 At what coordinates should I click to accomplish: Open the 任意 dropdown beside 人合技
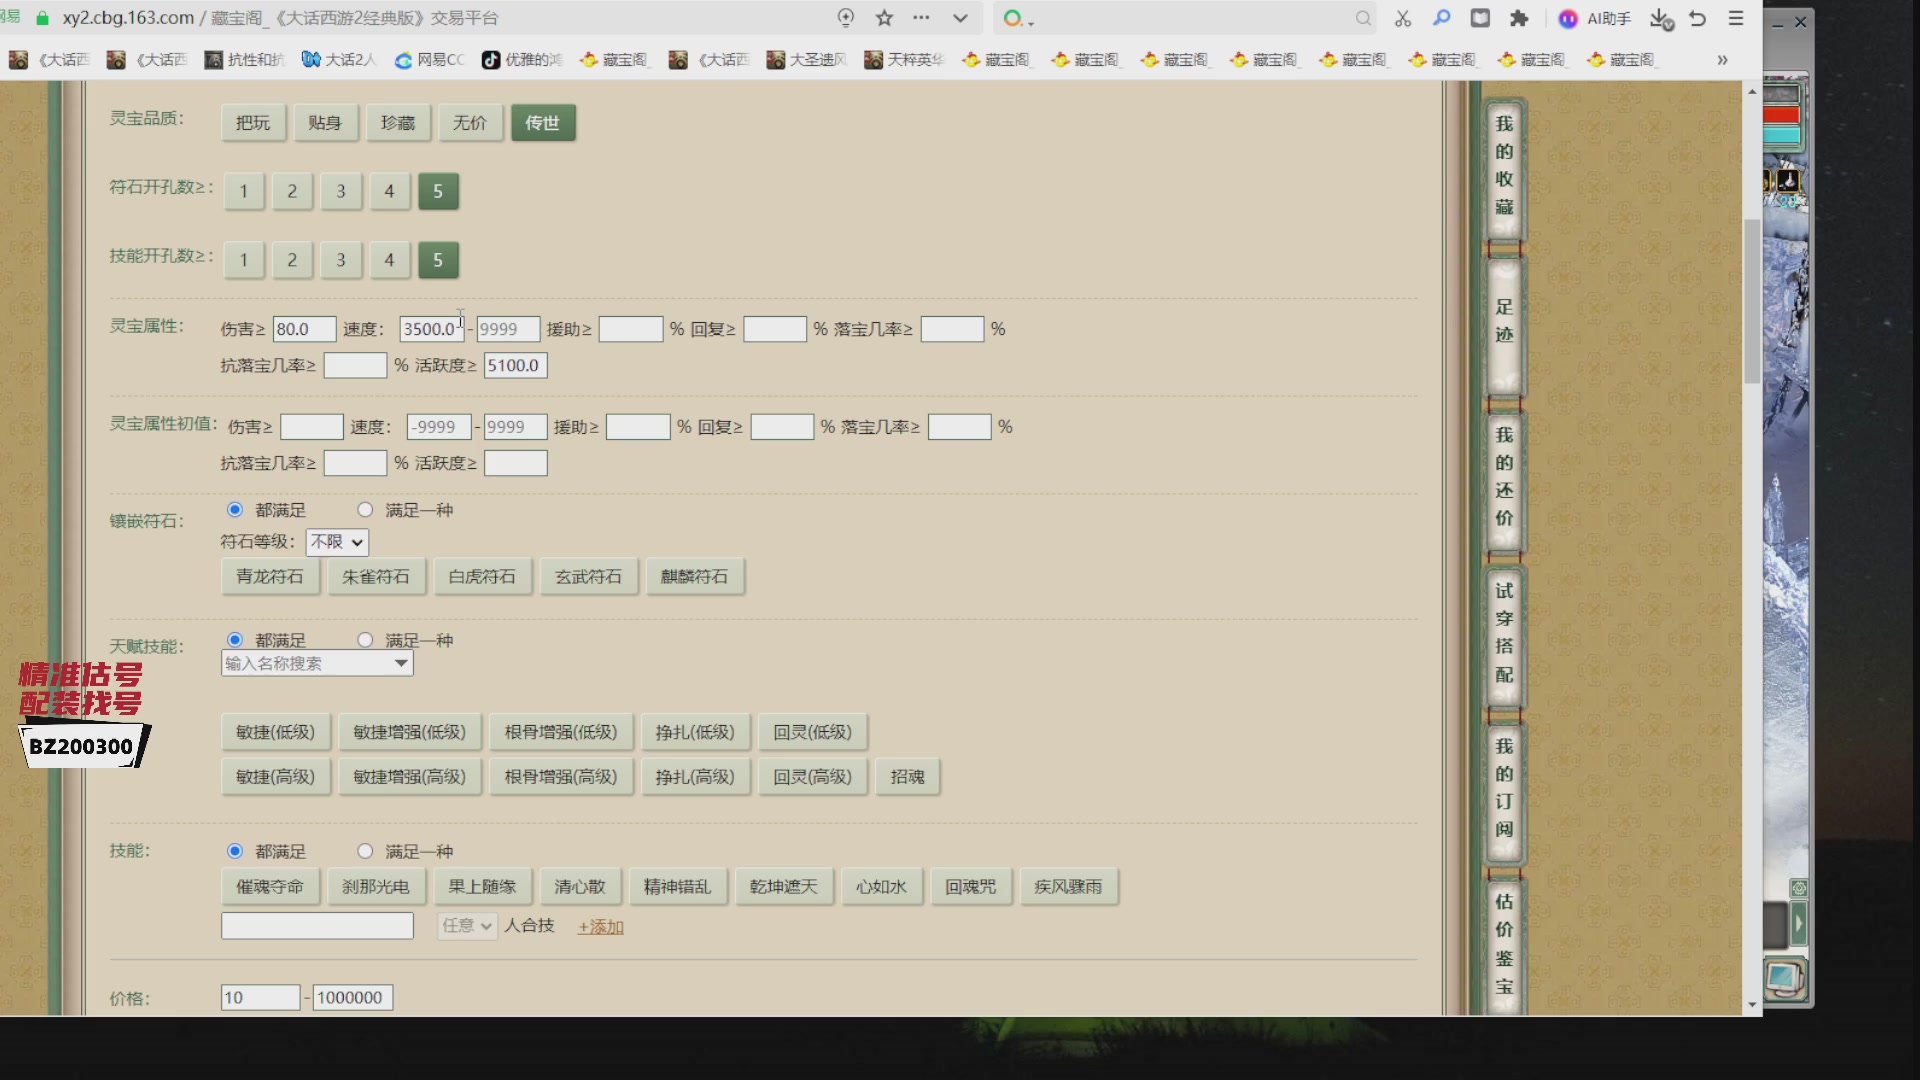[467, 926]
